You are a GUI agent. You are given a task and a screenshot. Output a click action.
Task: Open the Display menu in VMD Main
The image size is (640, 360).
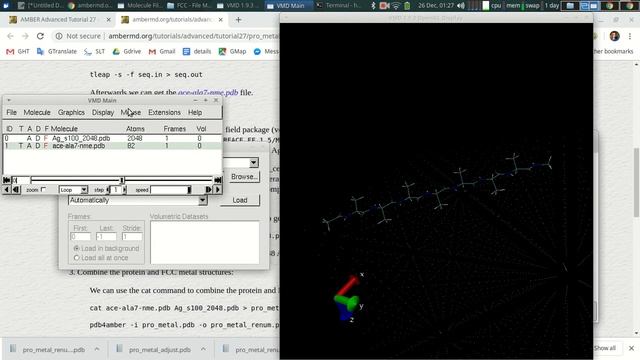(103, 112)
